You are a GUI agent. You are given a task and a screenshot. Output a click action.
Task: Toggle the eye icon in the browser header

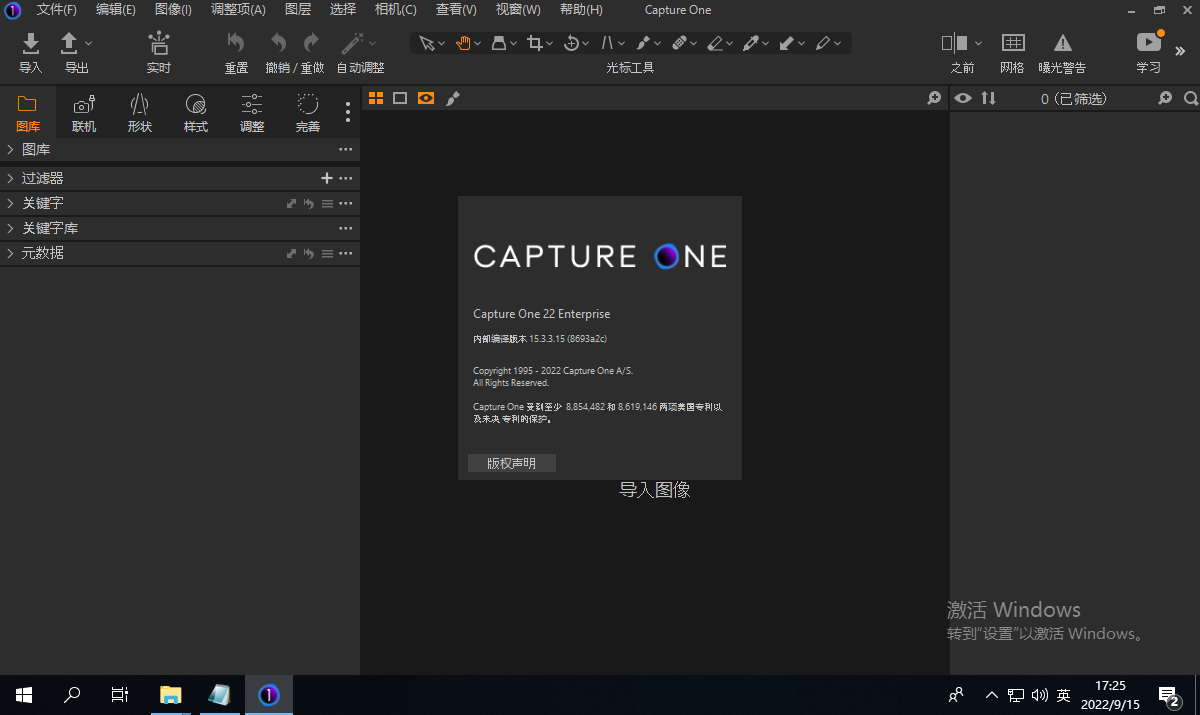tap(963, 98)
